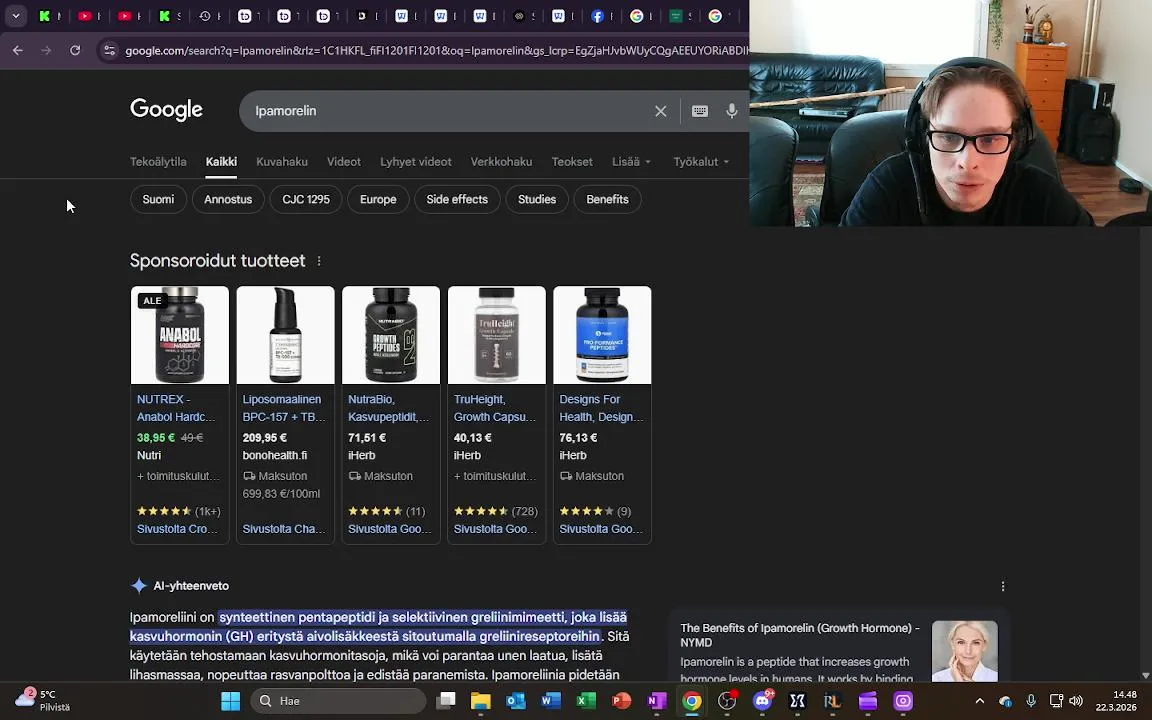The height and width of the screenshot is (720, 1152).
Task: Open Teokset tab
Action: (x=572, y=162)
